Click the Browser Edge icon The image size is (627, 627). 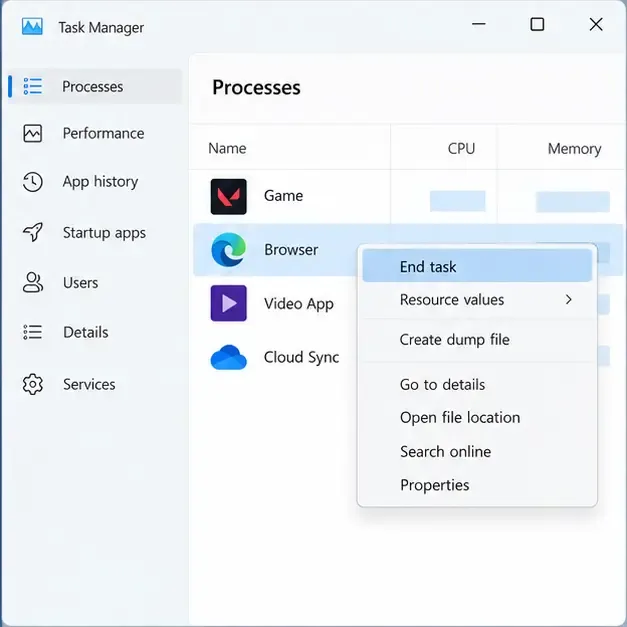pos(228,250)
